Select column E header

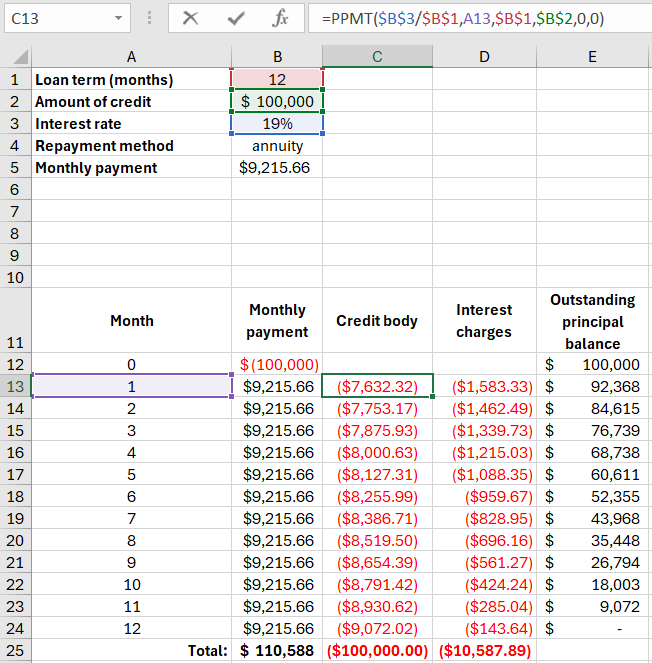[592, 57]
